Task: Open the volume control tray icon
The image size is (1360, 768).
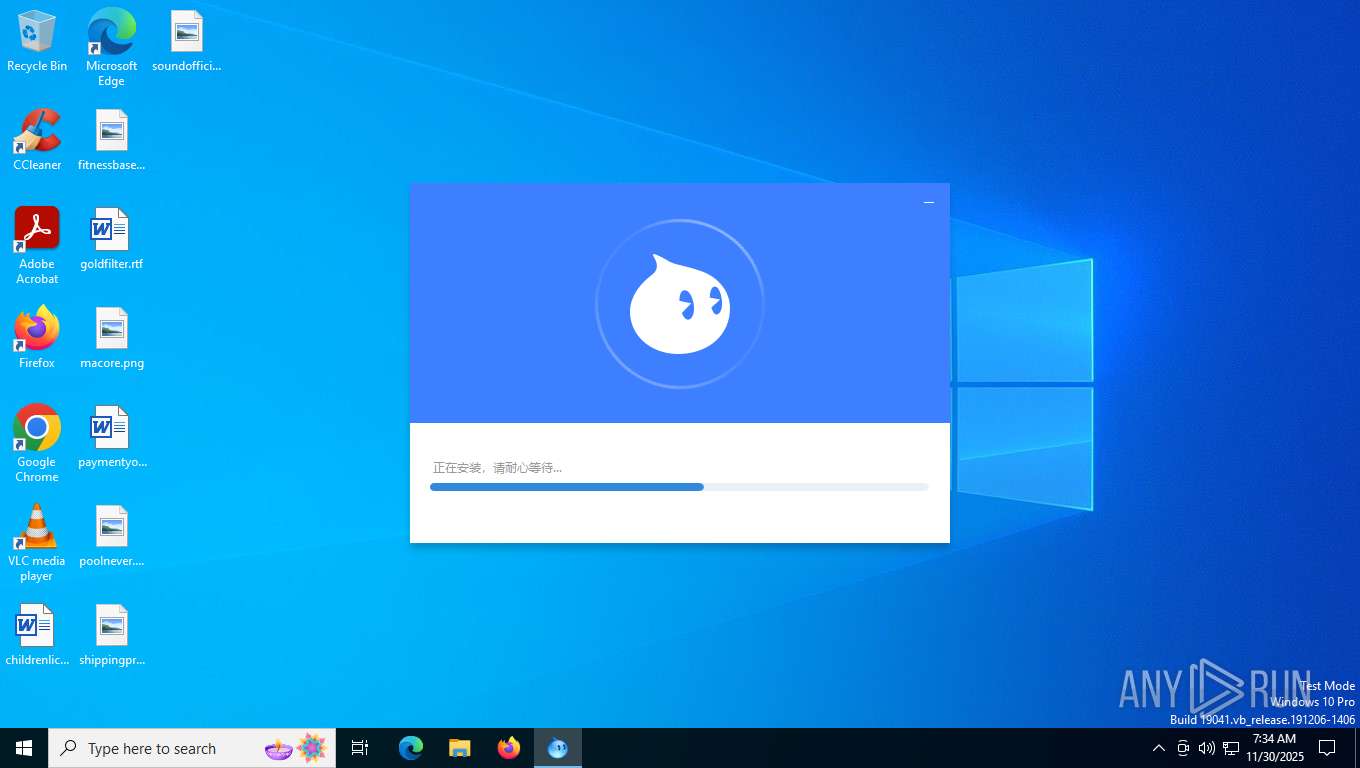Action: 1207,748
